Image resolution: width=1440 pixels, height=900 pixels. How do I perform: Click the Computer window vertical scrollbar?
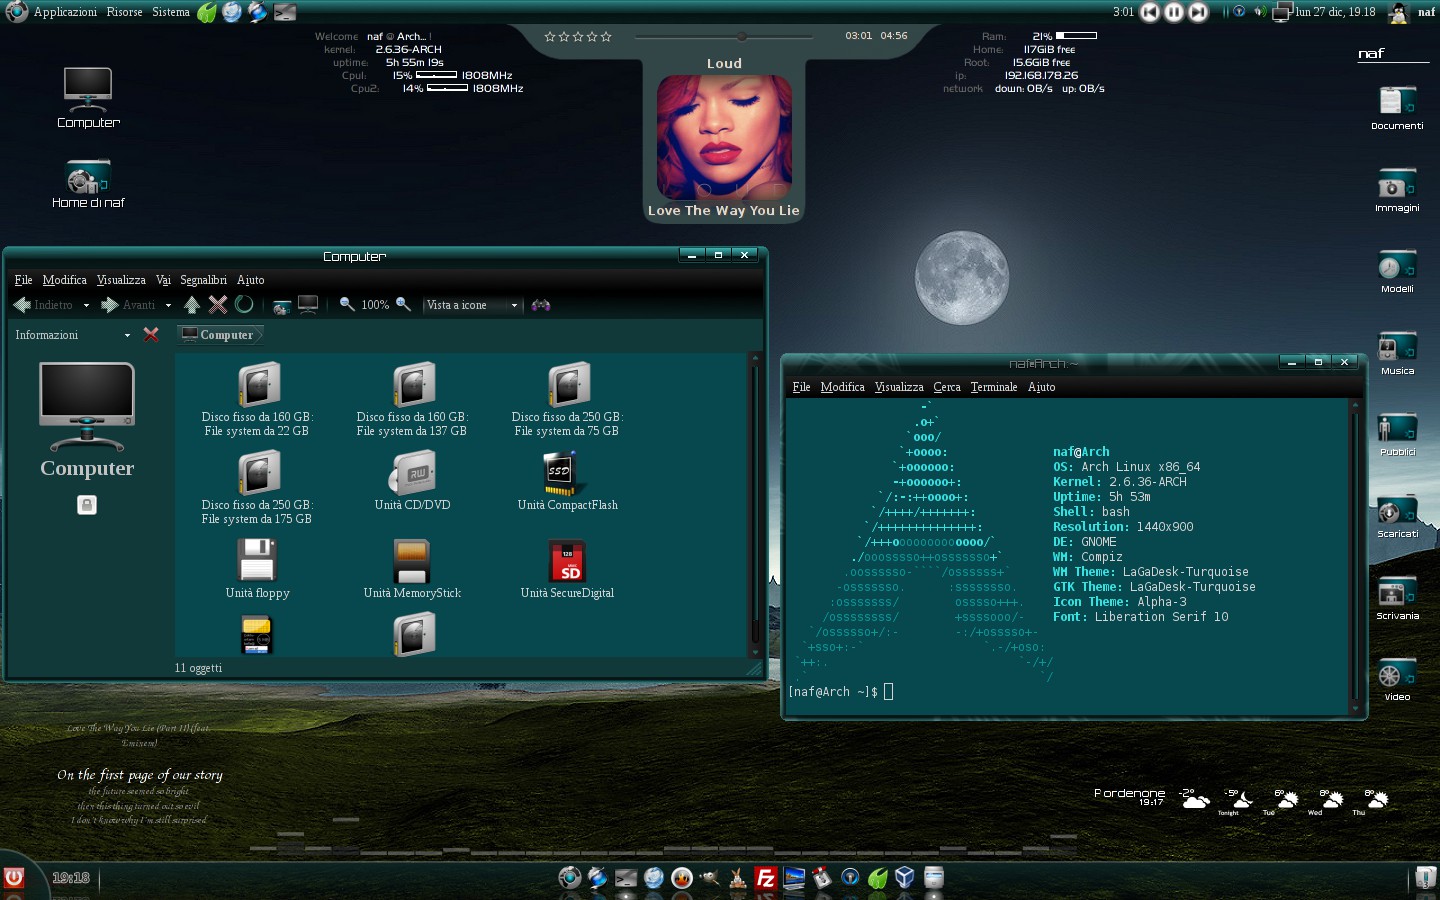[755, 504]
